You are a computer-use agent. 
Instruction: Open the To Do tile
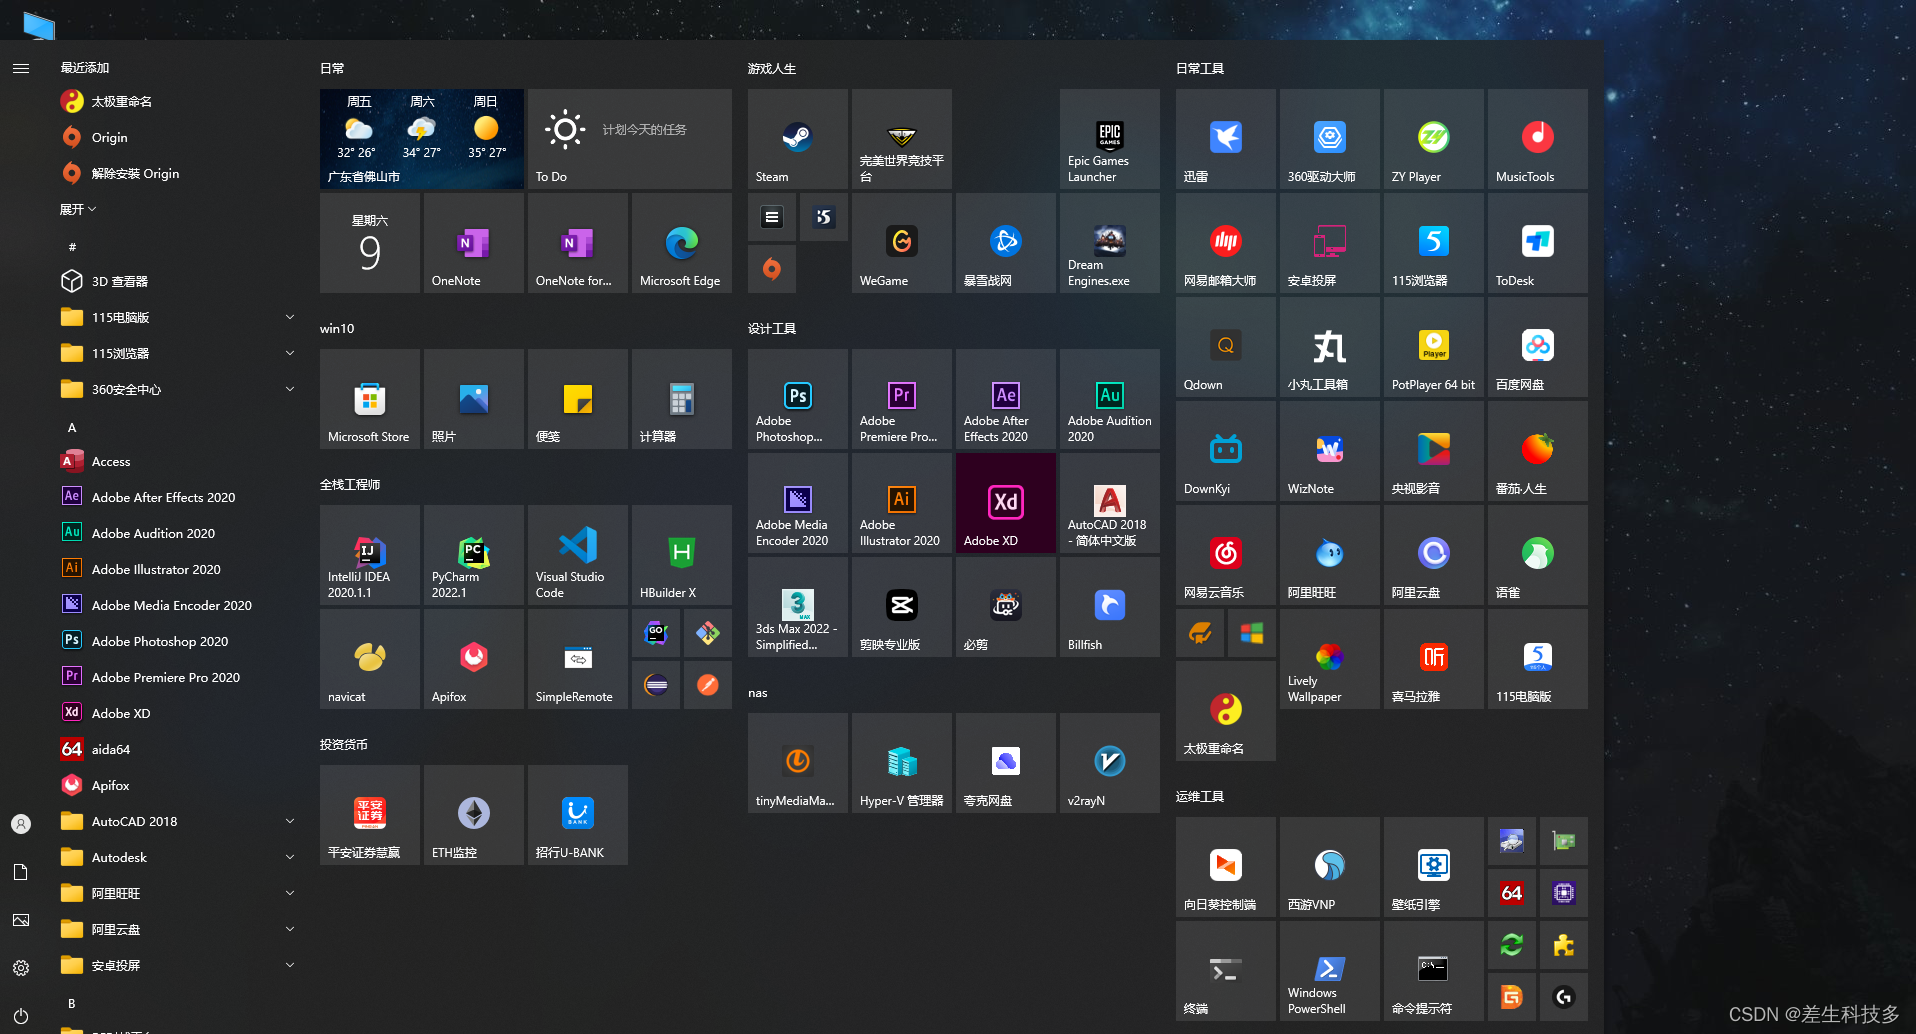[x=629, y=139]
